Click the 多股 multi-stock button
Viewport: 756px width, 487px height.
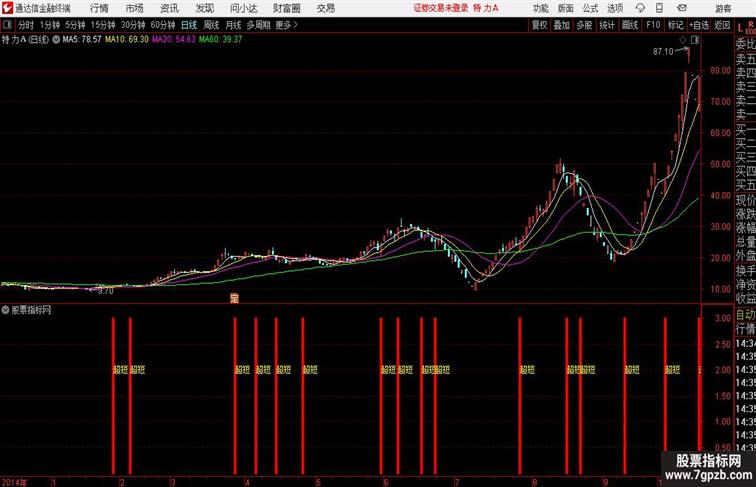584,25
